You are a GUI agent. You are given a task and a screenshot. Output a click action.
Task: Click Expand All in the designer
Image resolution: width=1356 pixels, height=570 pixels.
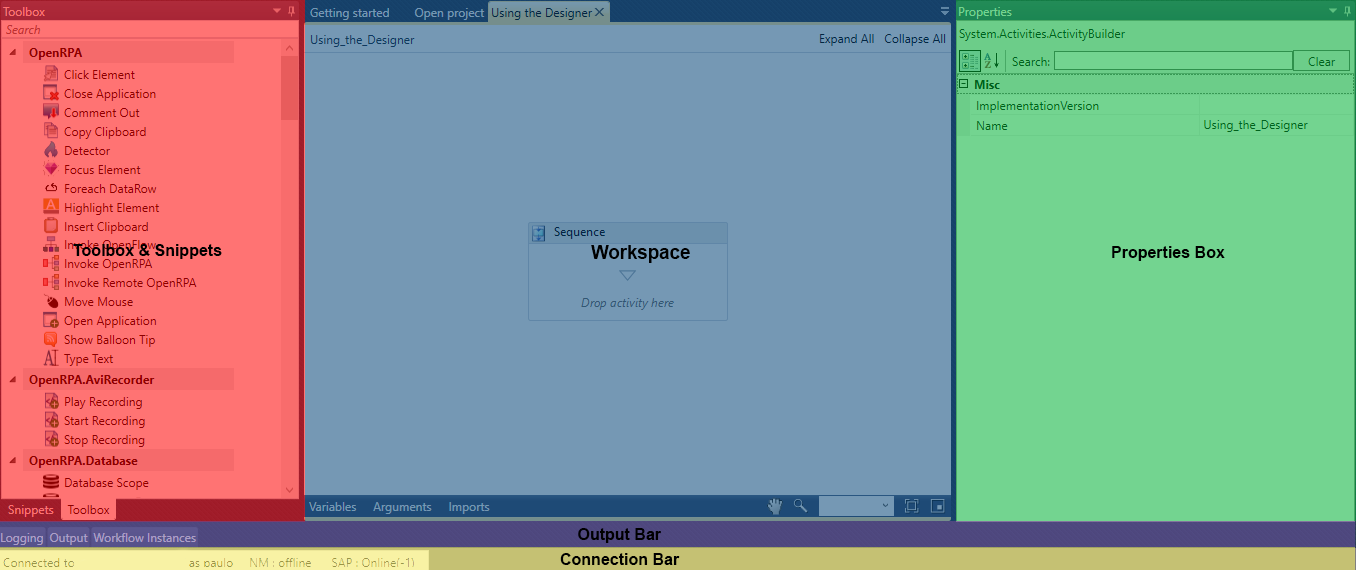point(846,39)
